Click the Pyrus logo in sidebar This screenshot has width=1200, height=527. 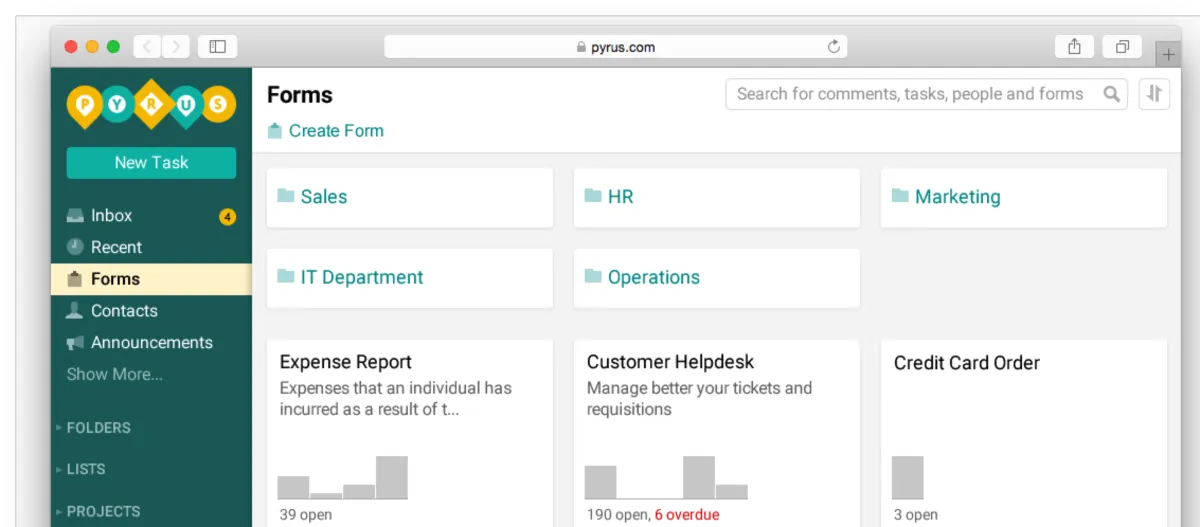point(151,105)
